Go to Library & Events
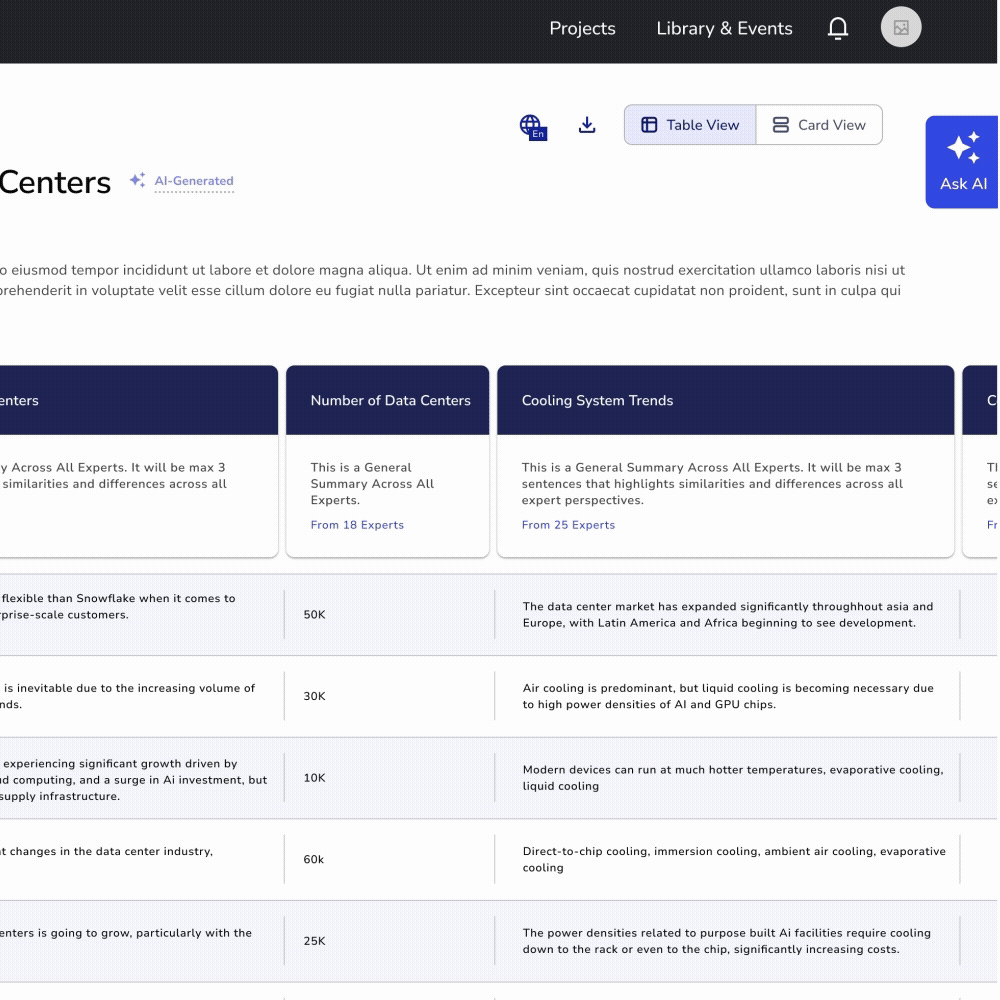The width and height of the screenshot is (1000, 1000). click(x=724, y=29)
